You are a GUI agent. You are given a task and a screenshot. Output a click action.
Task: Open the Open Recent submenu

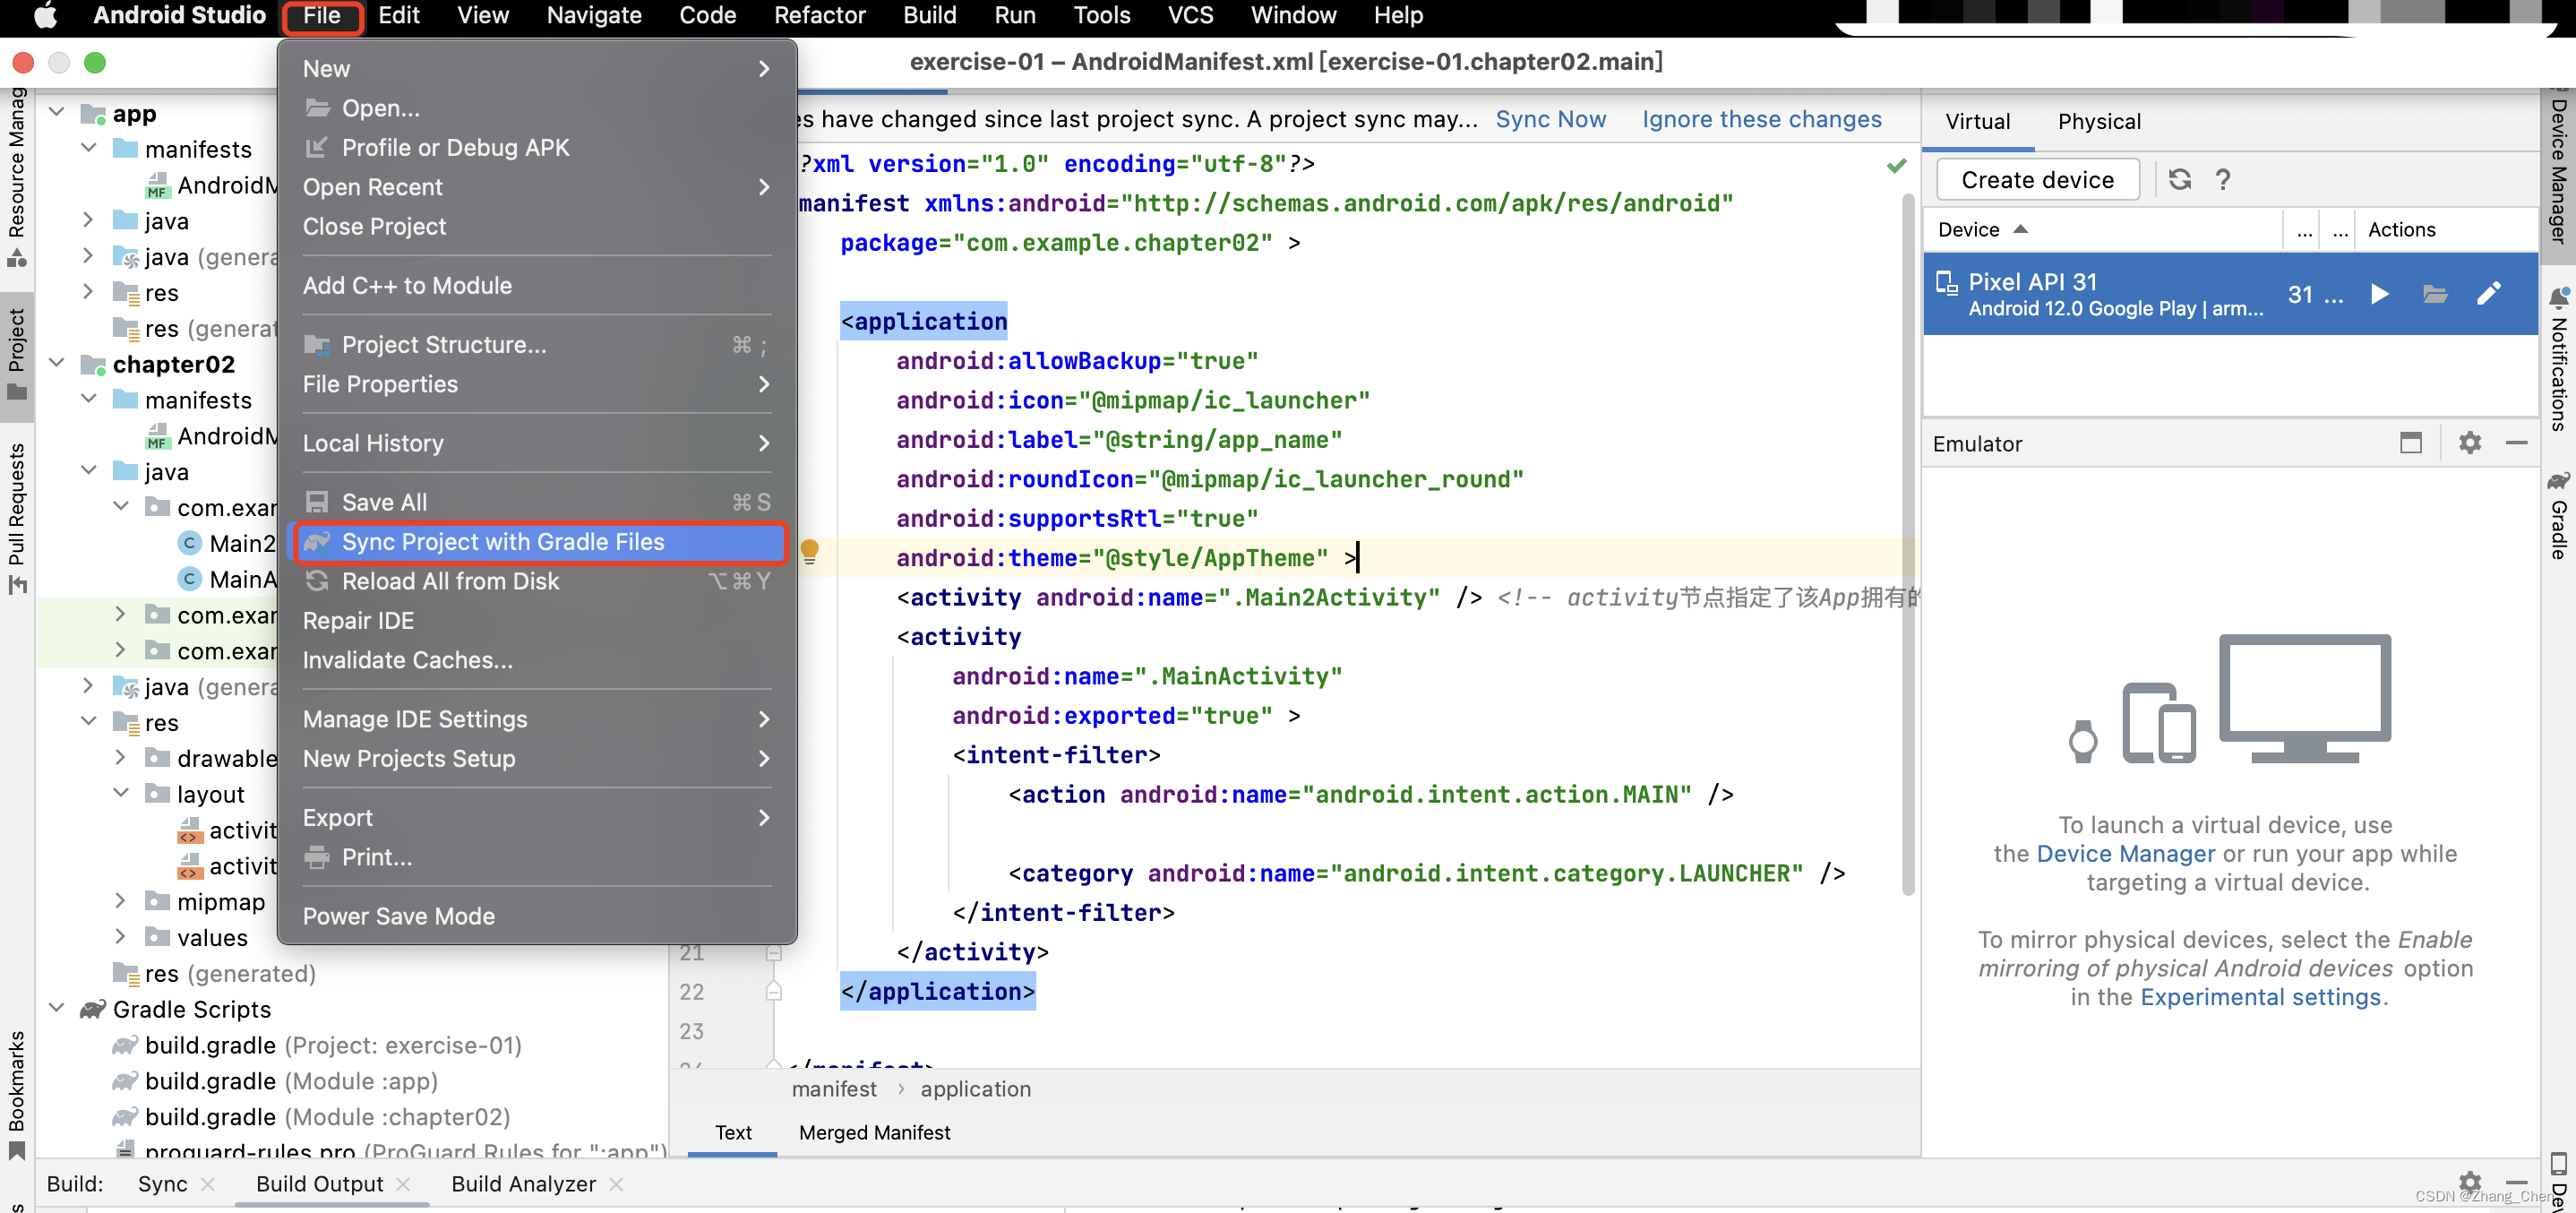click(x=537, y=187)
